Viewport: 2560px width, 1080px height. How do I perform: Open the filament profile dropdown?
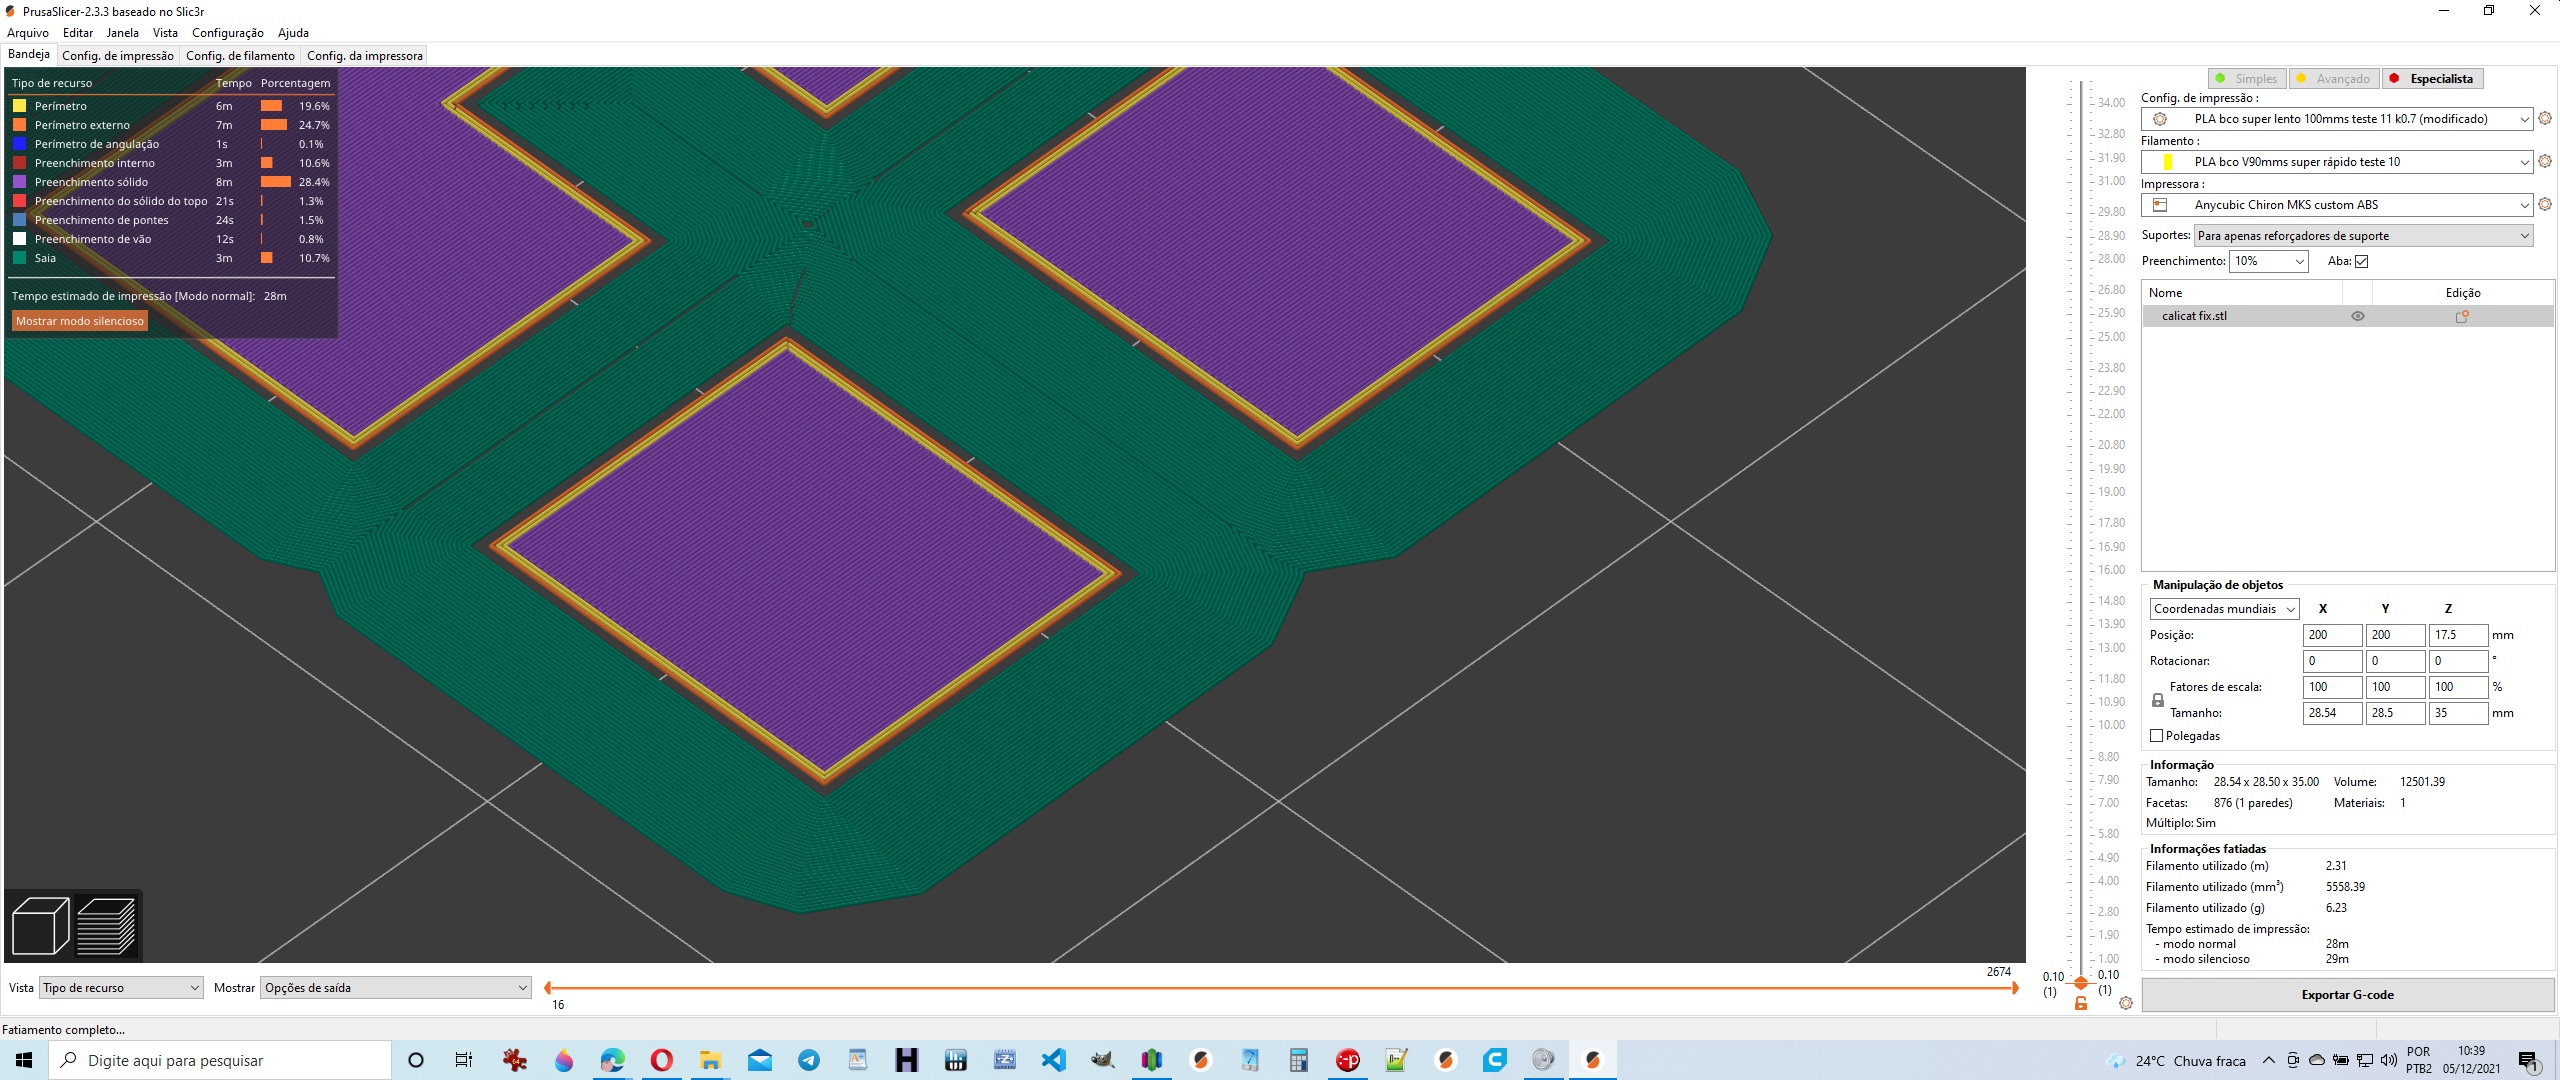pyautogui.click(x=2337, y=162)
